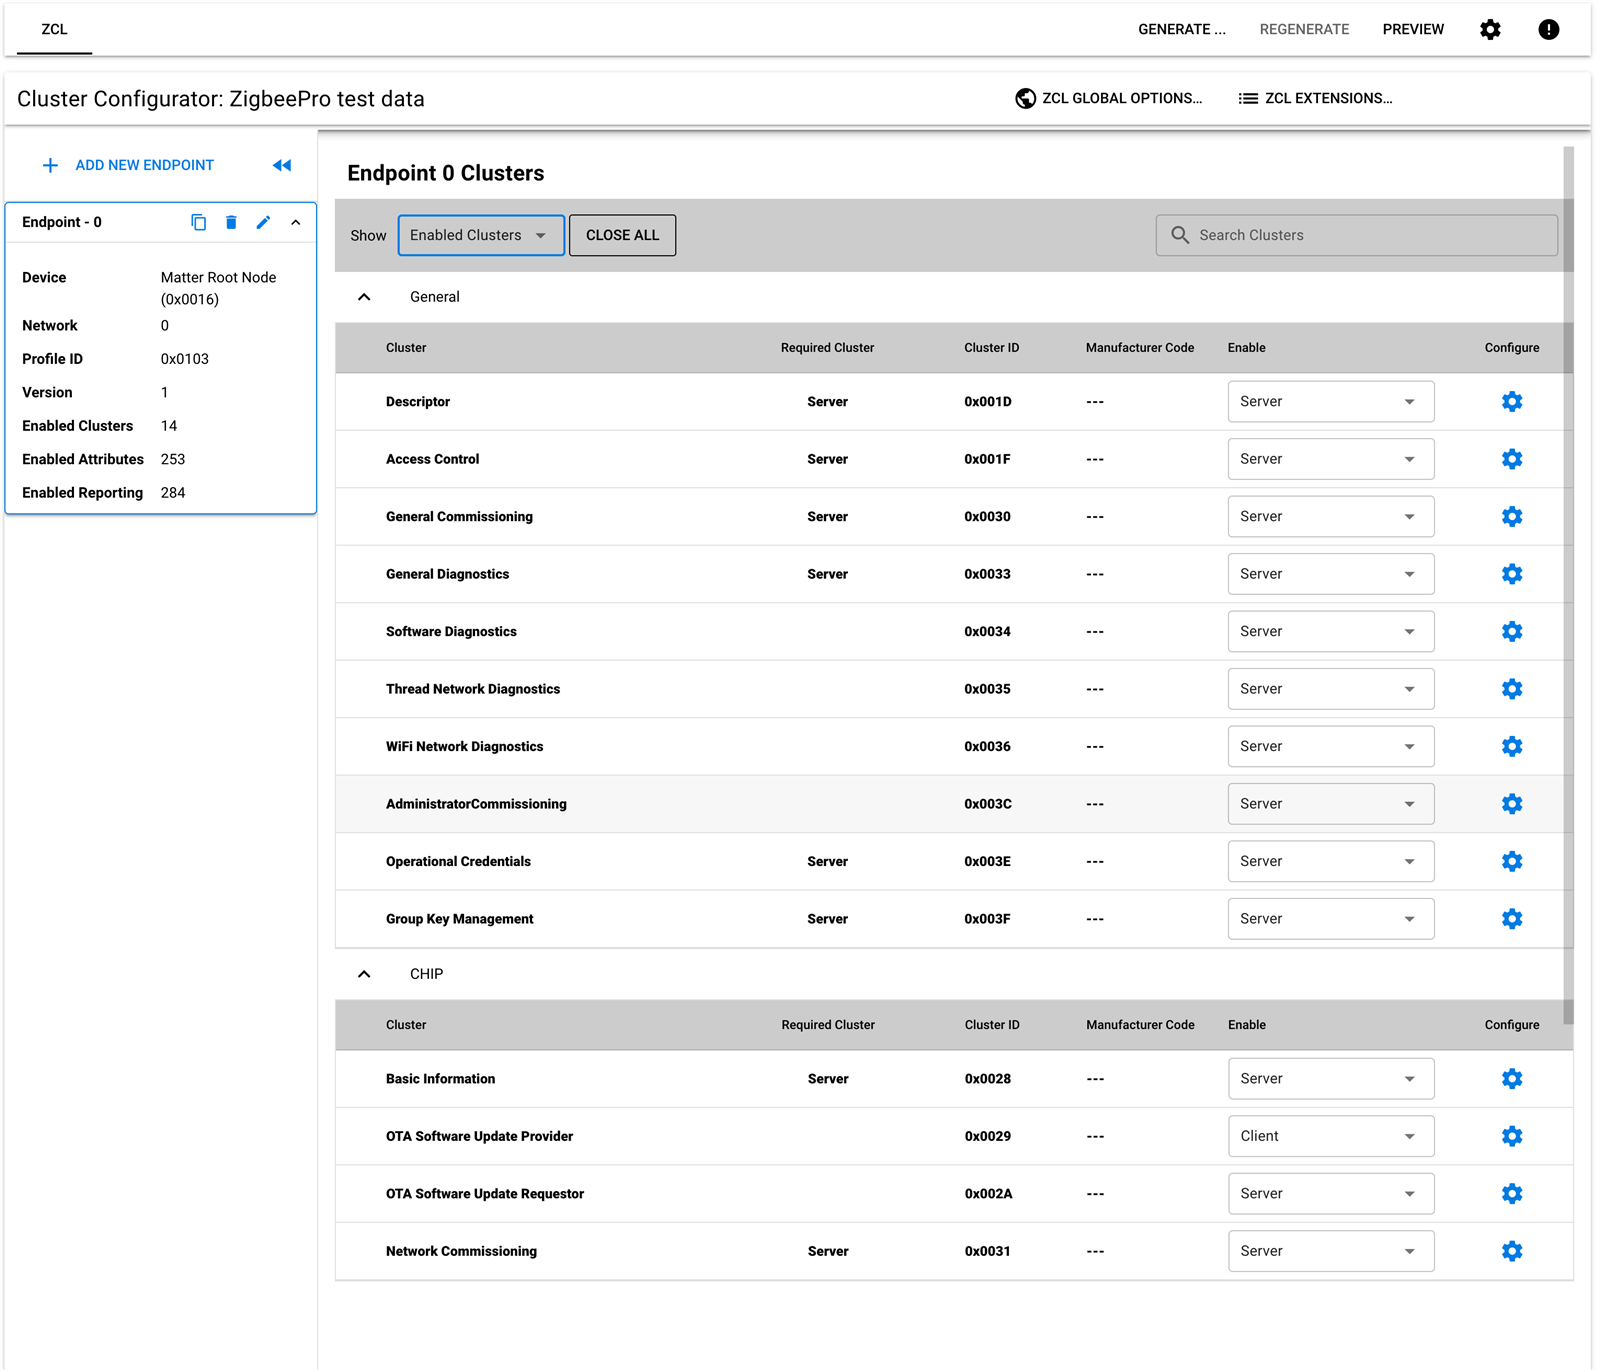Configure the Network Commissioning cluster
Viewport: 1600px width, 1370px height.
(x=1512, y=1251)
